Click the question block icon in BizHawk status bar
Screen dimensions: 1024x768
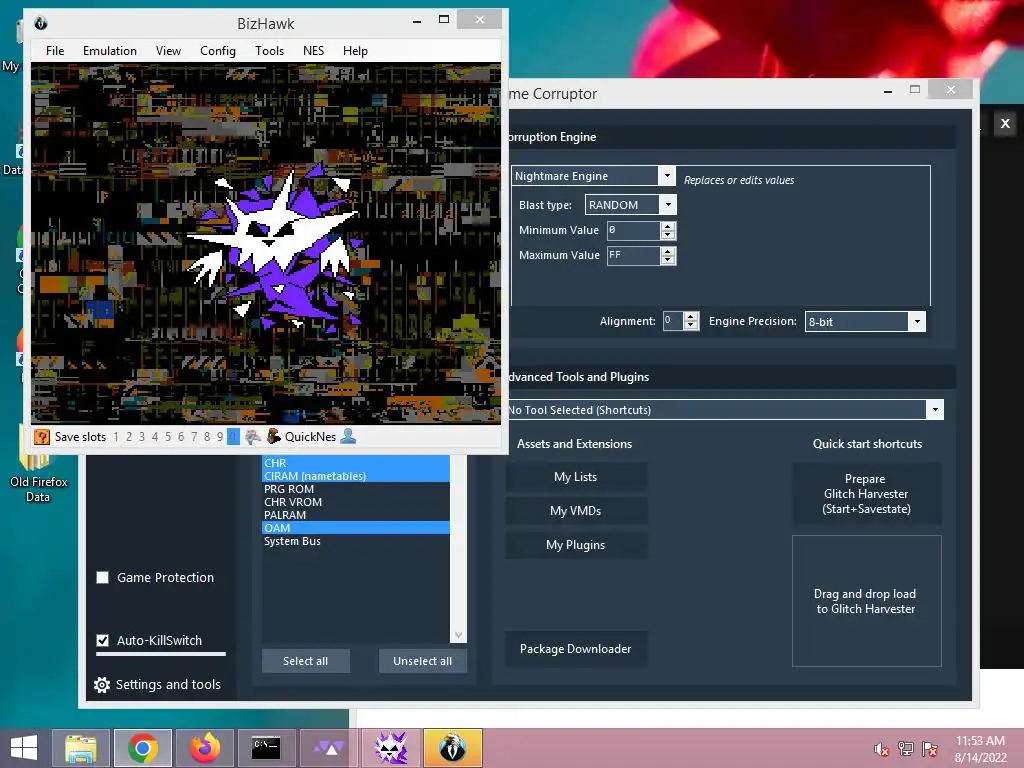[x=41, y=437]
